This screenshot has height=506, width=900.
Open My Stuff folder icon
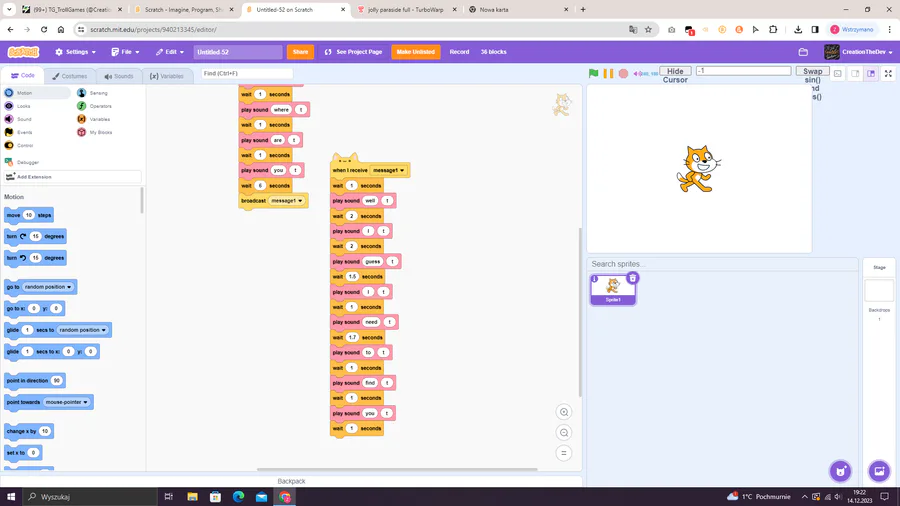[803, 52]
